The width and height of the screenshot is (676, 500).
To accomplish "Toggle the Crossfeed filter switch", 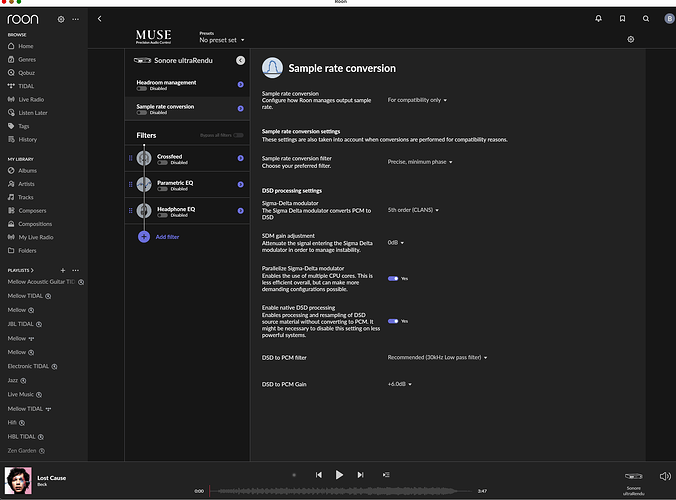I will click(x=162, y=162).
